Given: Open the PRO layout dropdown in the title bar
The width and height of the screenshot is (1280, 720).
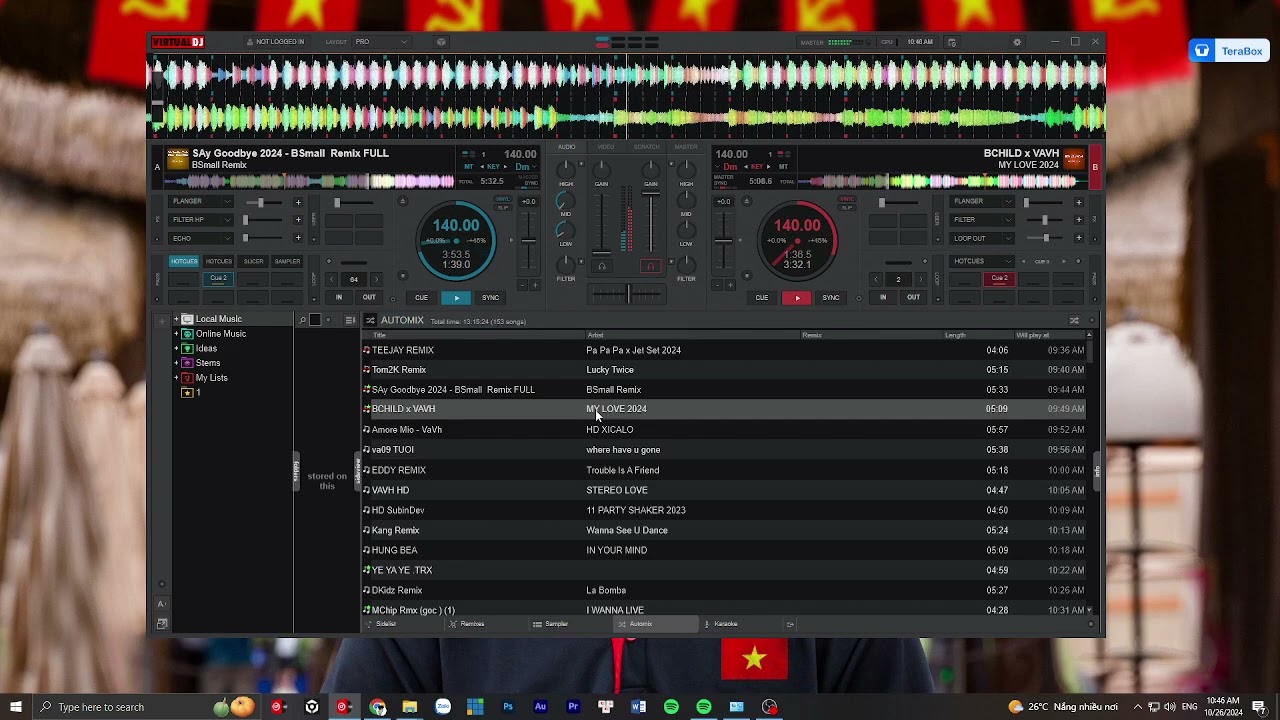Looking at the screenshot, I should point(381,42).
